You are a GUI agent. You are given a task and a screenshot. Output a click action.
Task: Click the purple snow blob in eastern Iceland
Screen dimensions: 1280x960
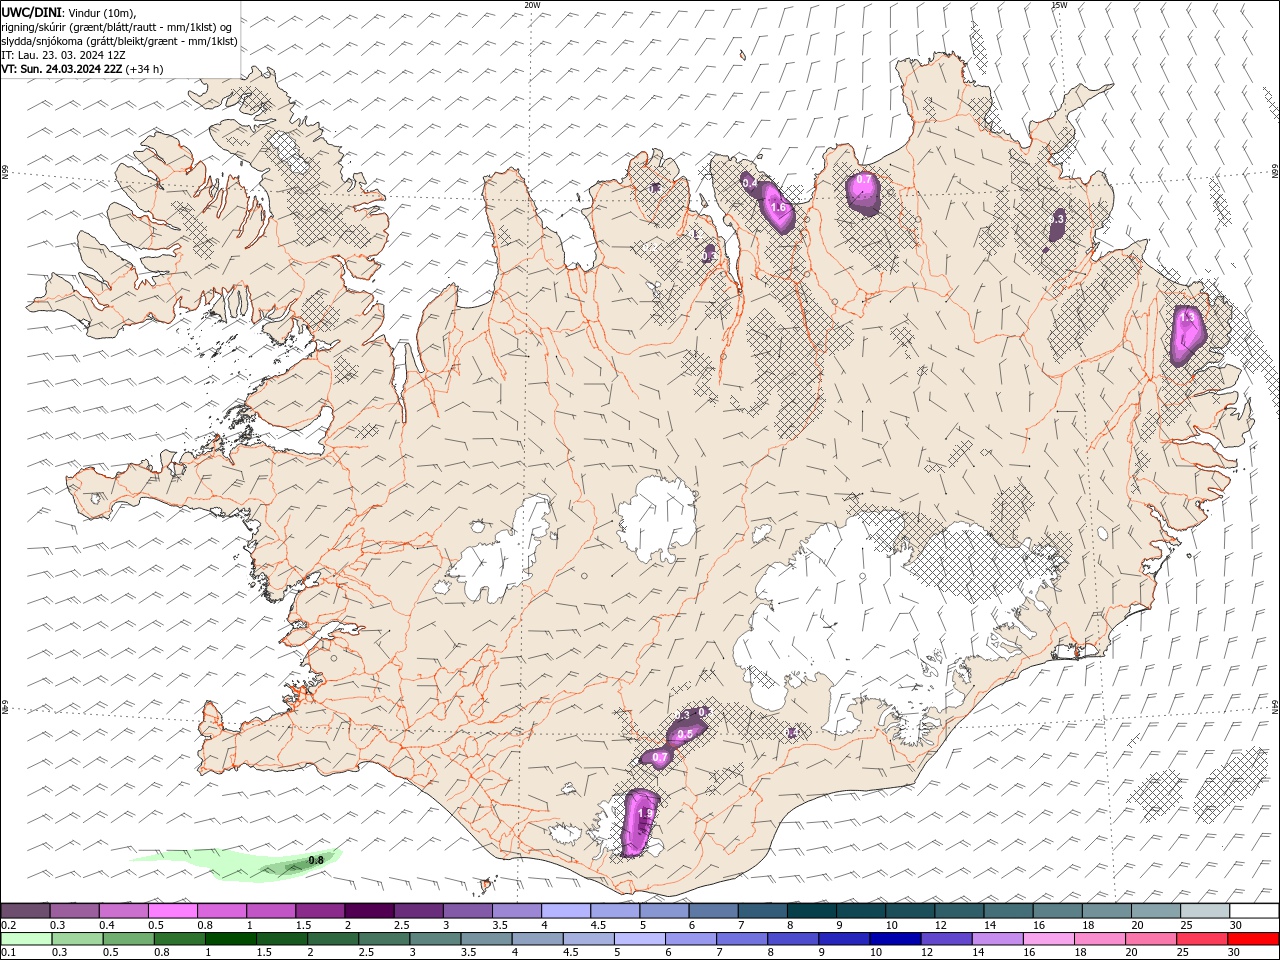point(1188,336)
